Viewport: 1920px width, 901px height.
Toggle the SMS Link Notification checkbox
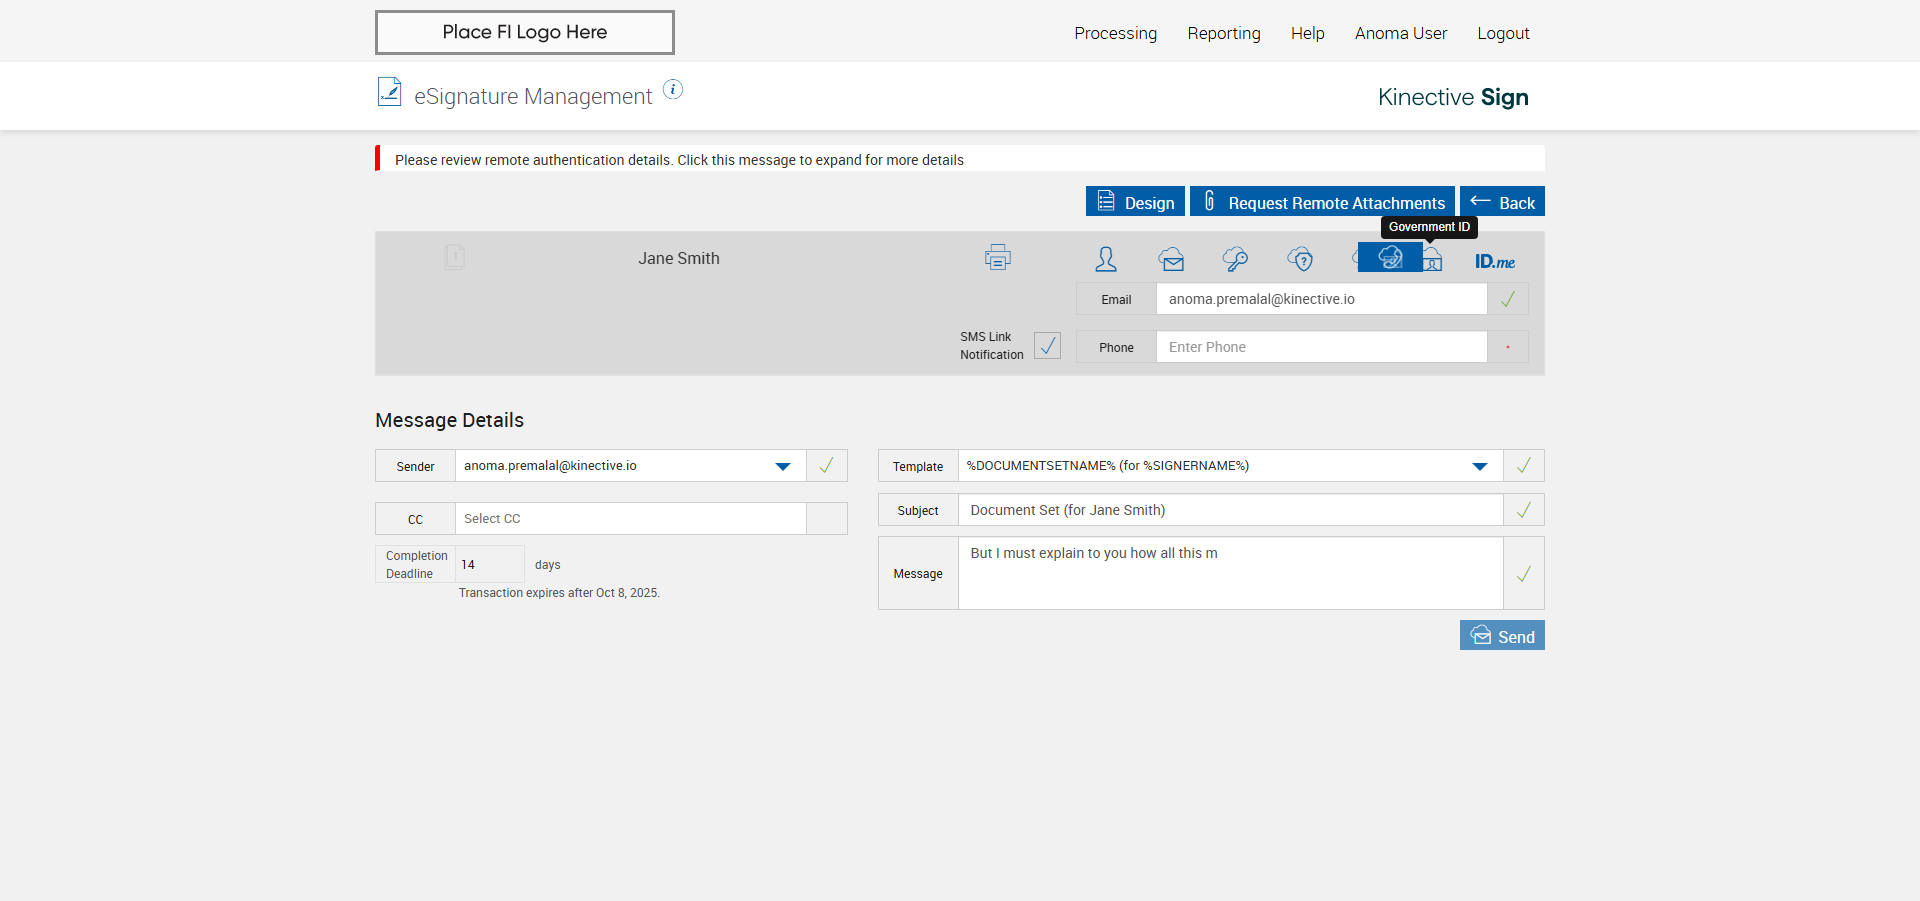[x=1047, y=346]
